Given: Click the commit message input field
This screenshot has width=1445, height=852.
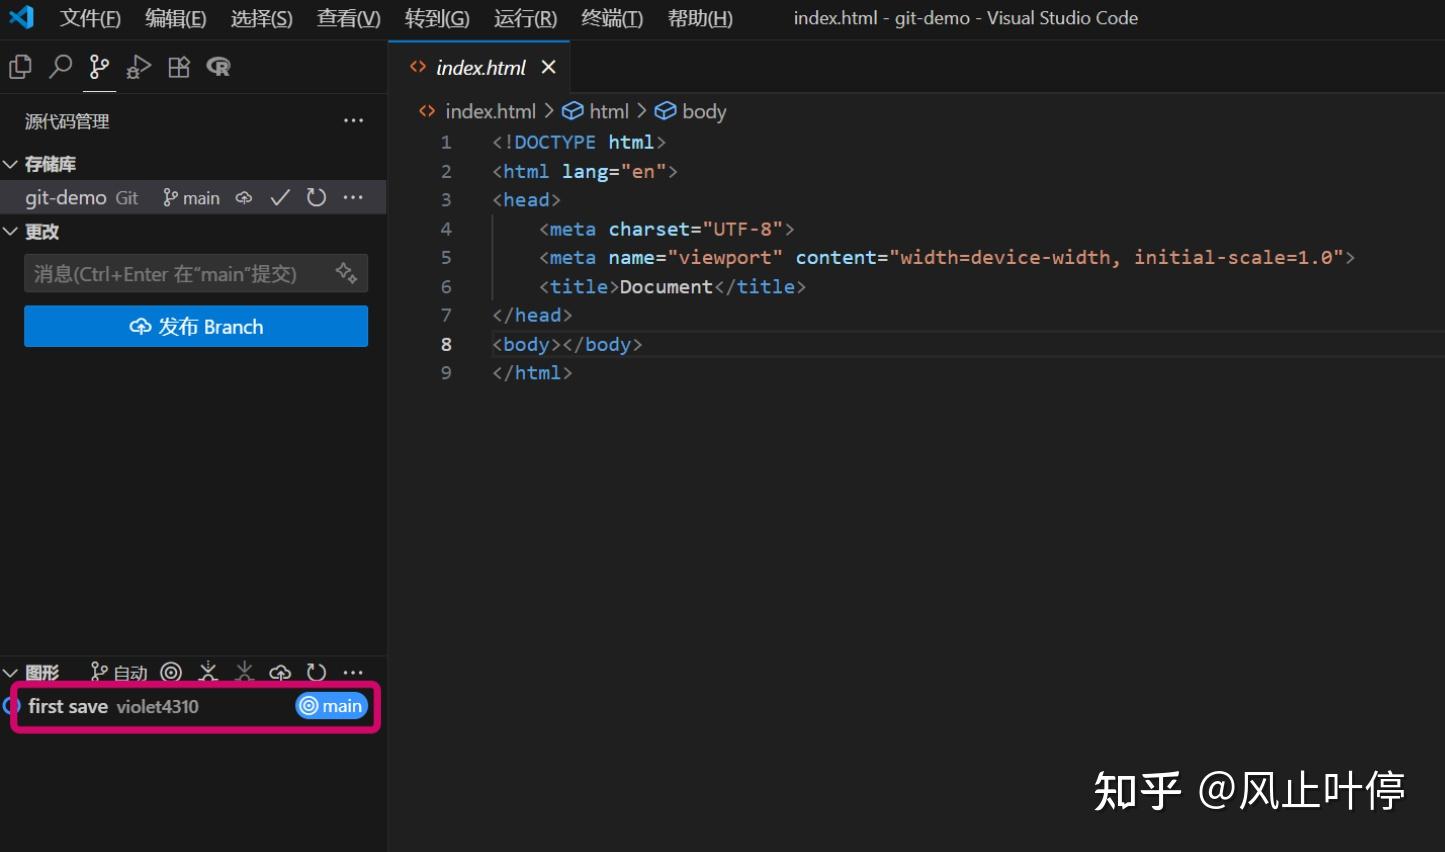Looking at the screenshot, I should coord(180,273).
